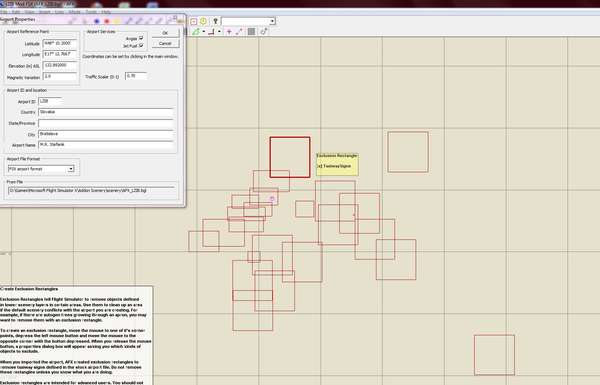
Task: Open the File menu
Action: point(3,12)
